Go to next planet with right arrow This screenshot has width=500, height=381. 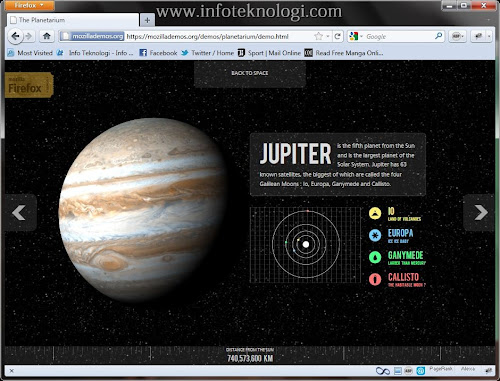(x=479, y=212)
